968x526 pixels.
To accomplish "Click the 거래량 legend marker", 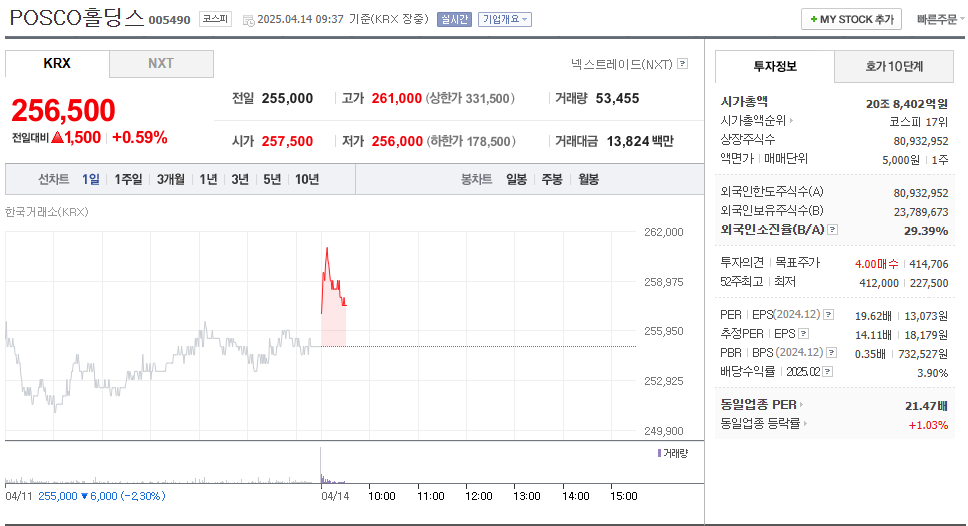I will (x=659, y=453).
